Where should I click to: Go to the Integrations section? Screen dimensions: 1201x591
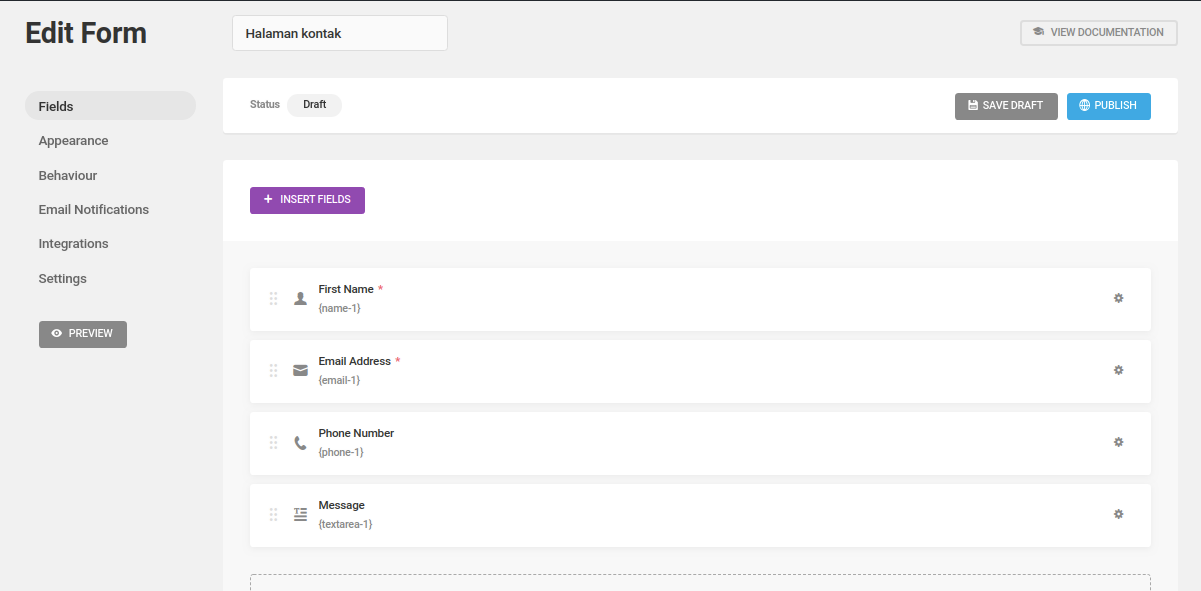coord(73,244)
